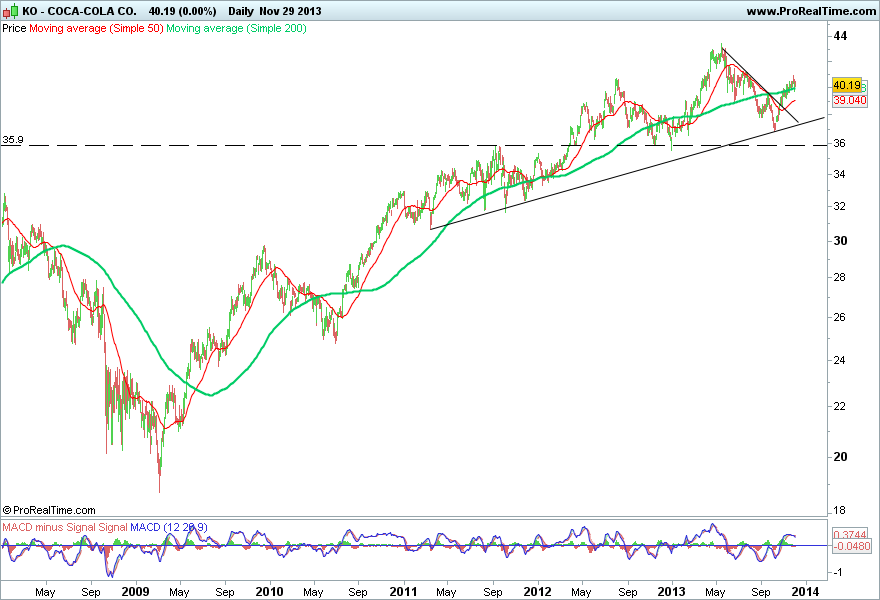880x600 pixels.
Task: Click the red 39.040 moving average price tag
Action: [x=850, y=100]
